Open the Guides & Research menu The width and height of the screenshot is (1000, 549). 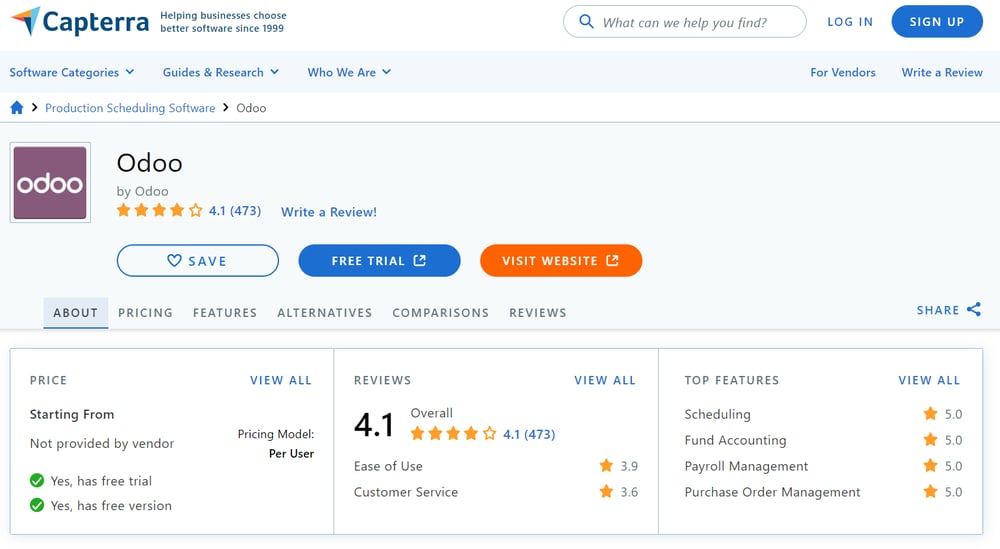221,72
